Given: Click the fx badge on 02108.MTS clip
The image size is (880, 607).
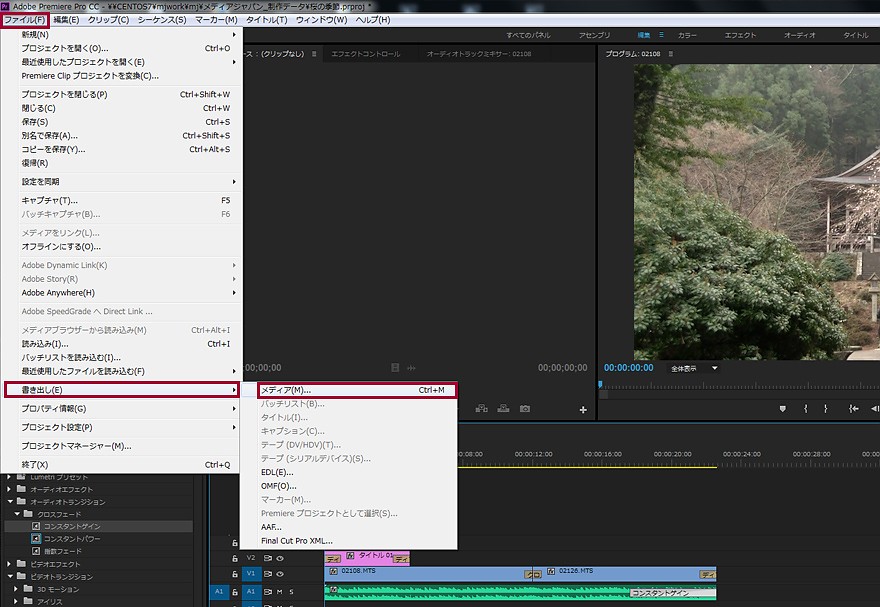Looking at the screenshot, I should (333, 571).
